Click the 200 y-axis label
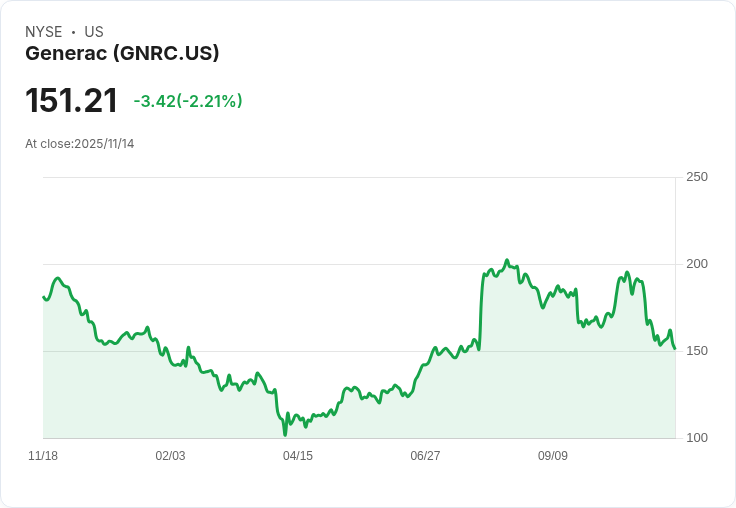Image resolution: width=736 pixels, height=508 pixels. [697, 264]
